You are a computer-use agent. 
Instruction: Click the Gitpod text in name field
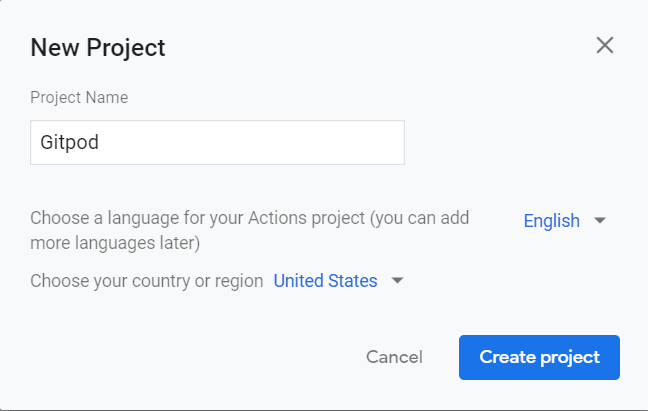coord(69,143)
